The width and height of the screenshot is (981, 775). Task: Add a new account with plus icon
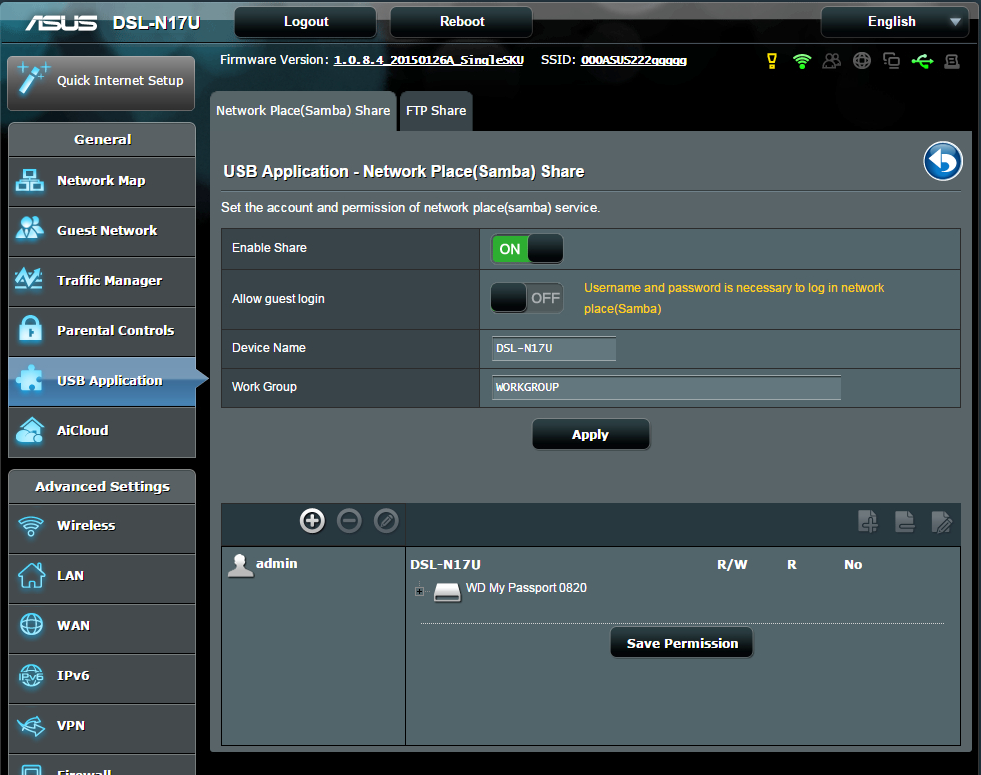[x=312, y=520]
